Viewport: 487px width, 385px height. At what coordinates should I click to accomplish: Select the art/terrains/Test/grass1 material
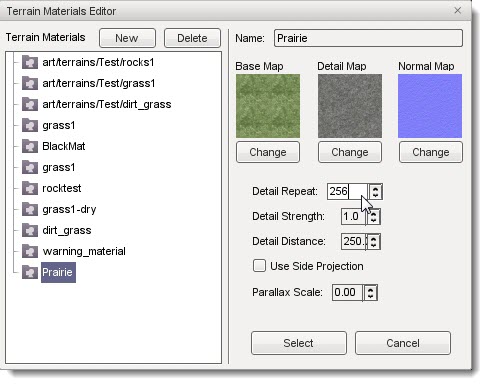(x=99, y=83)
